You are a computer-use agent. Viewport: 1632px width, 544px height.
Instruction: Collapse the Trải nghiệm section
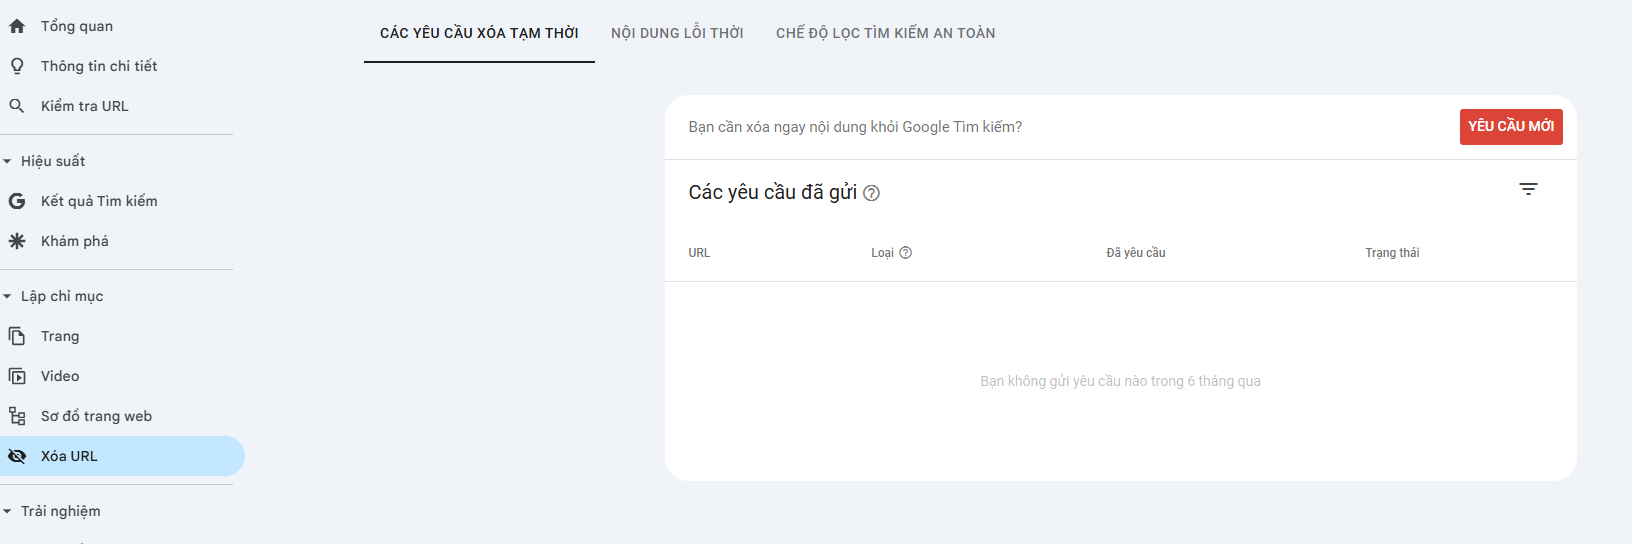coord(8,511)
